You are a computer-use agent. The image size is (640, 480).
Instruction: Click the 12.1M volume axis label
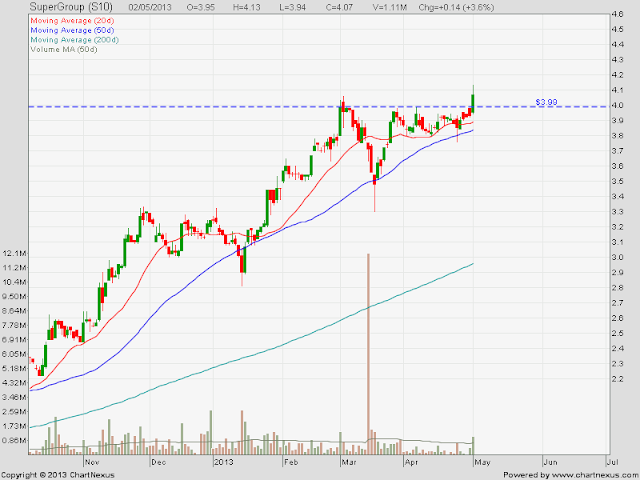tap(14, 253)
